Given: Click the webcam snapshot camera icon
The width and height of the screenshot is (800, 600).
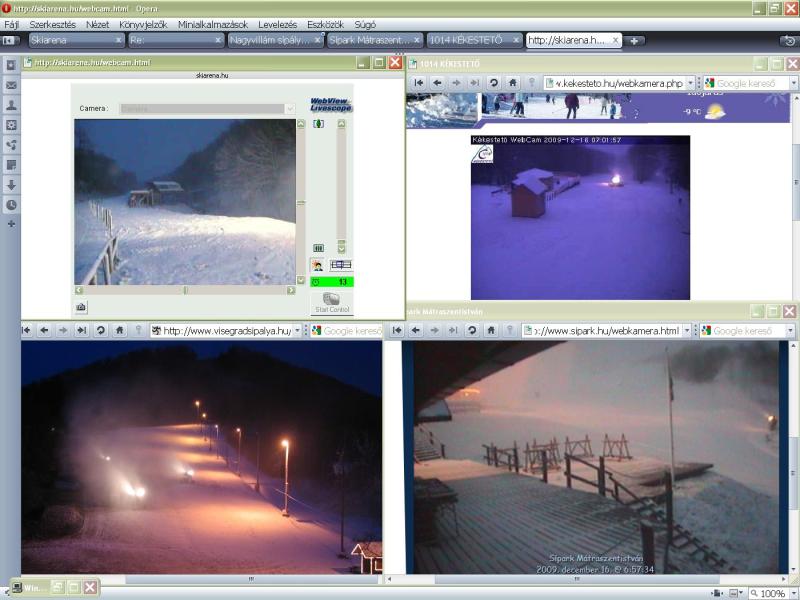Looking at the screenshot, I should coord(81,306).
